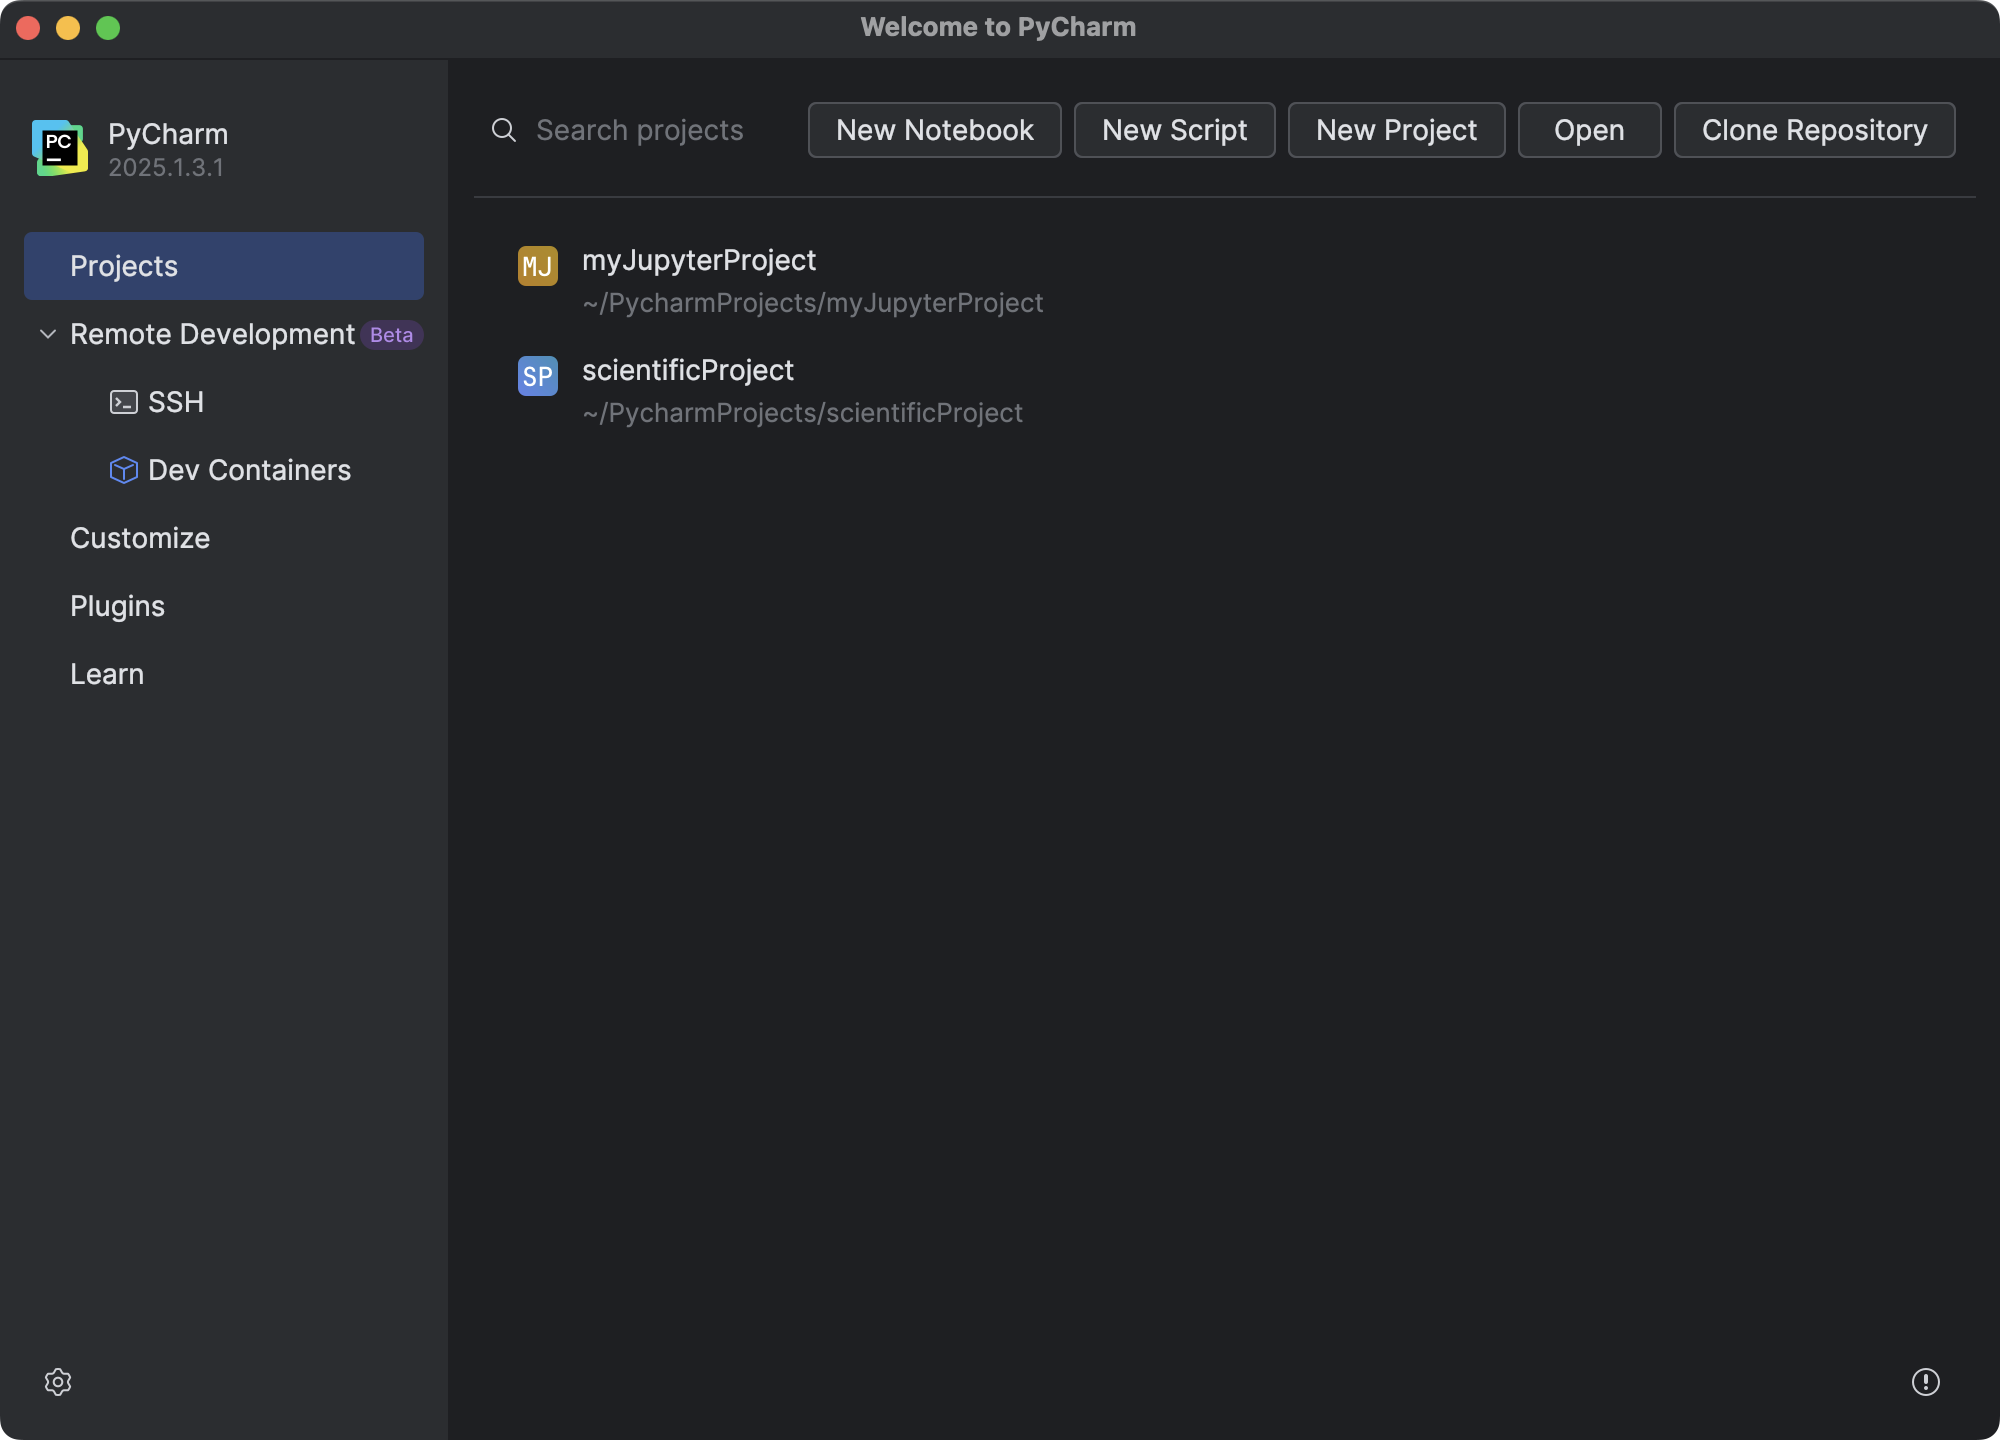This screenshot has width=2000, height=1440.
Task: Click the search magnifier icon
Action: coord(503,130)
